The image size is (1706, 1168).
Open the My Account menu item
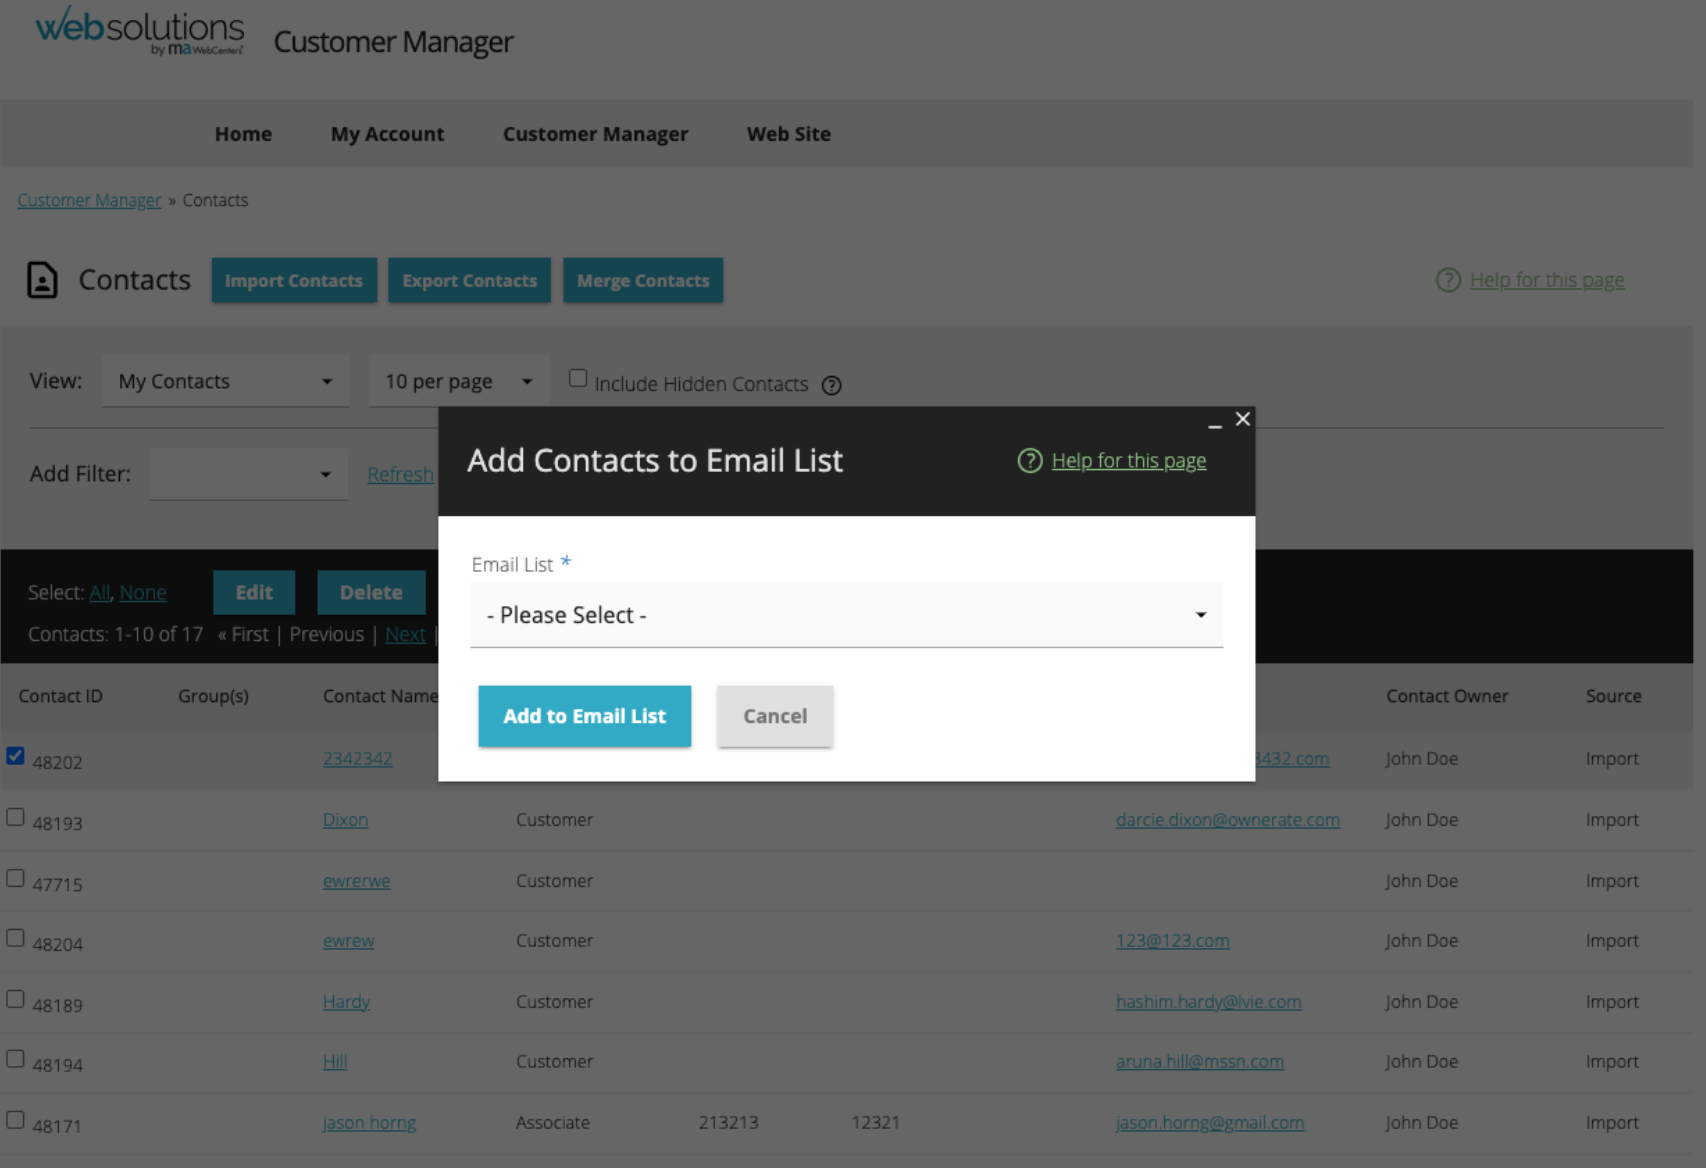387,134
